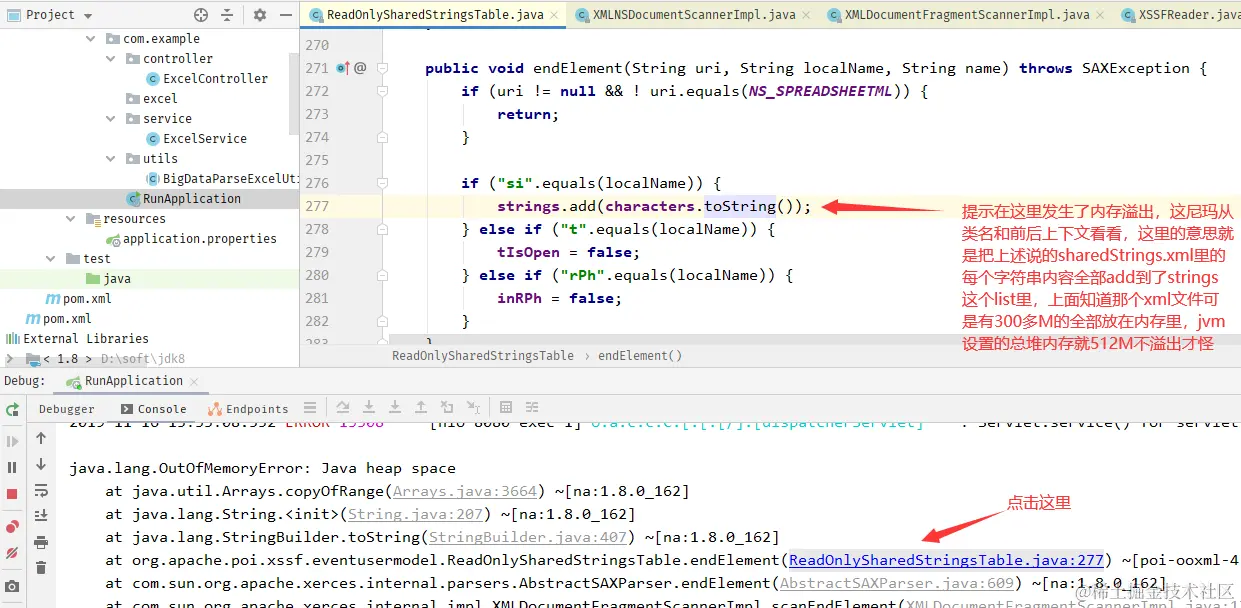Click the override marker icon on line 271

(343, 68)
